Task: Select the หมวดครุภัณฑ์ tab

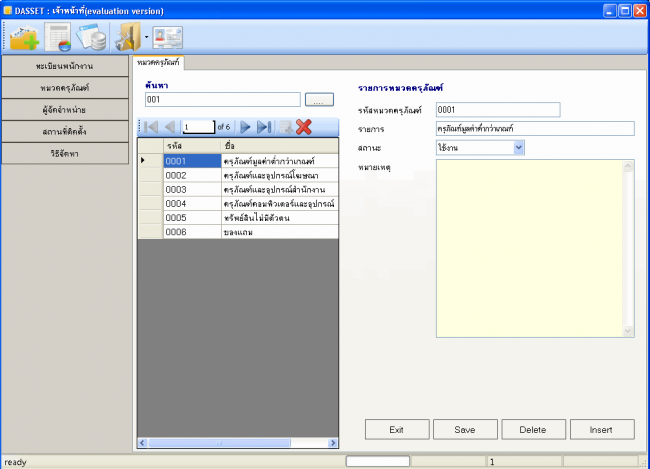Action: pyautogui.click(x=159, y=63)
